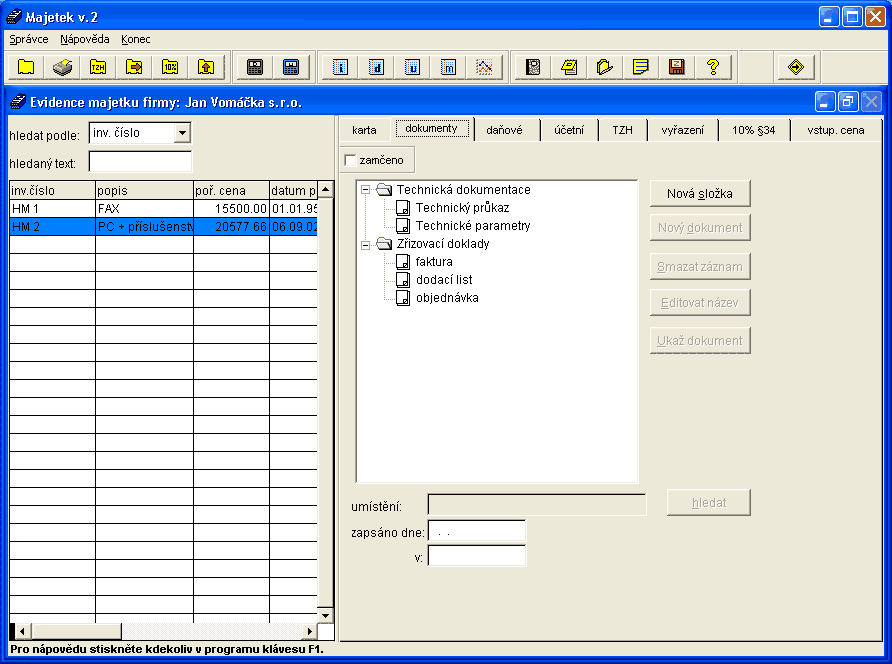Collapse the Zřizovací doklady tree node
892x664 pixels.
point(366,245)
